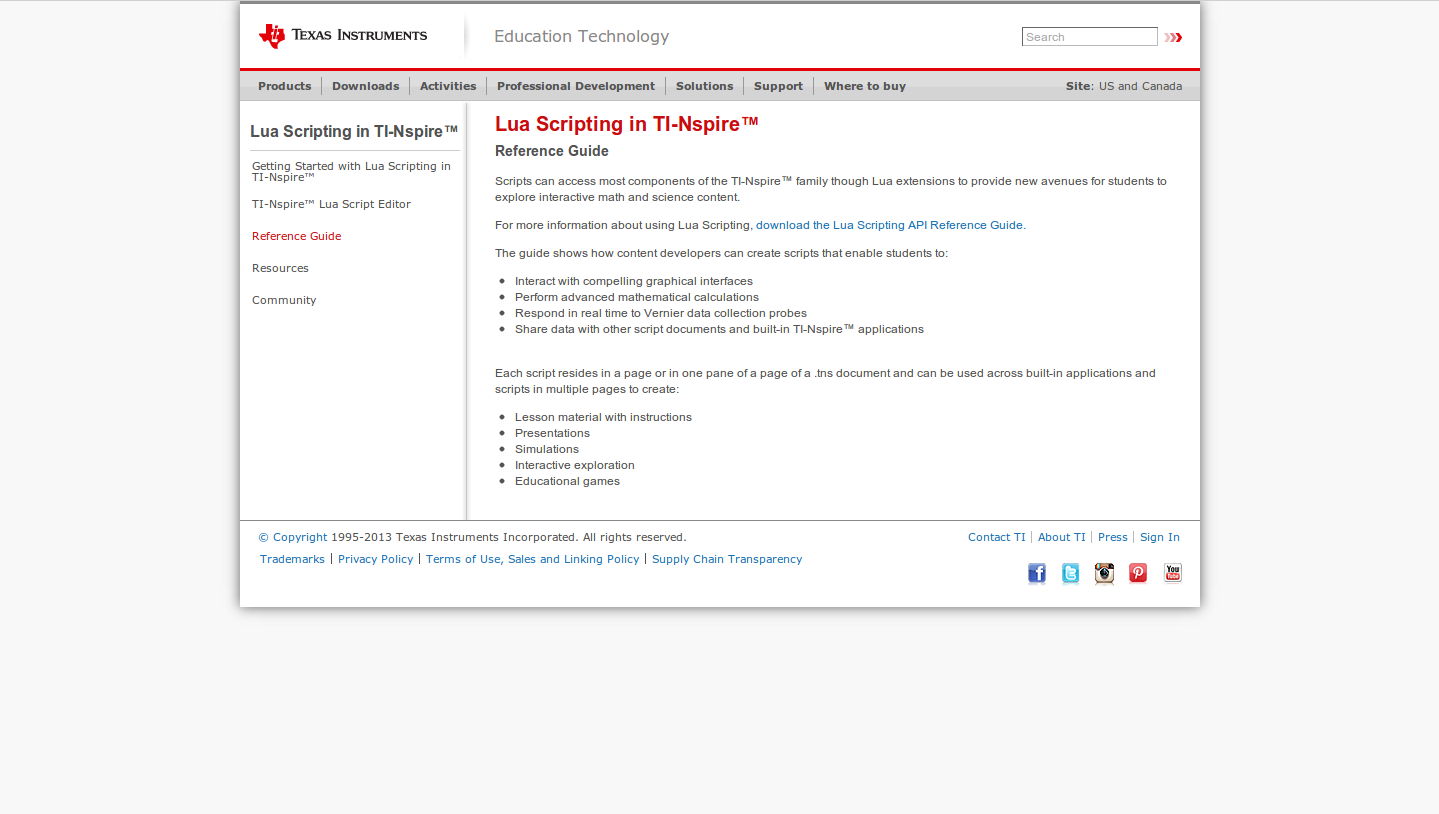Open the Support menu

pyautogui.click(x=779, y=86)
